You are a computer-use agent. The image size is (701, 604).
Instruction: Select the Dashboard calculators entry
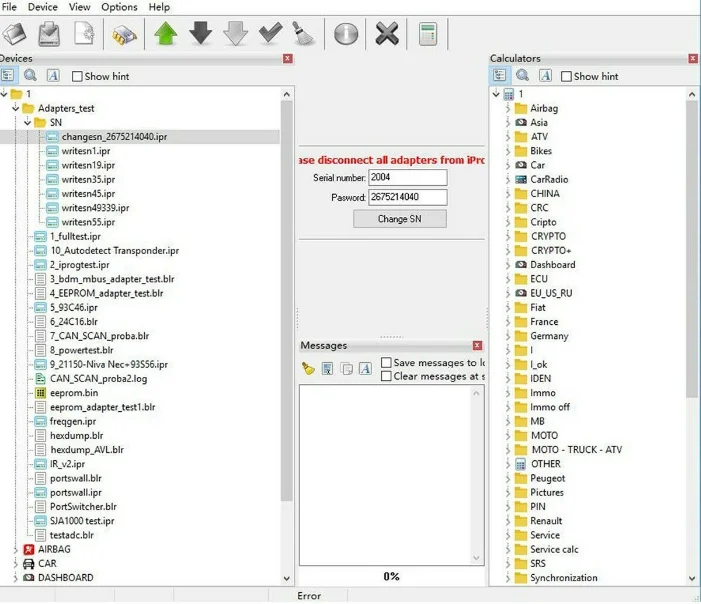point(553,265)
